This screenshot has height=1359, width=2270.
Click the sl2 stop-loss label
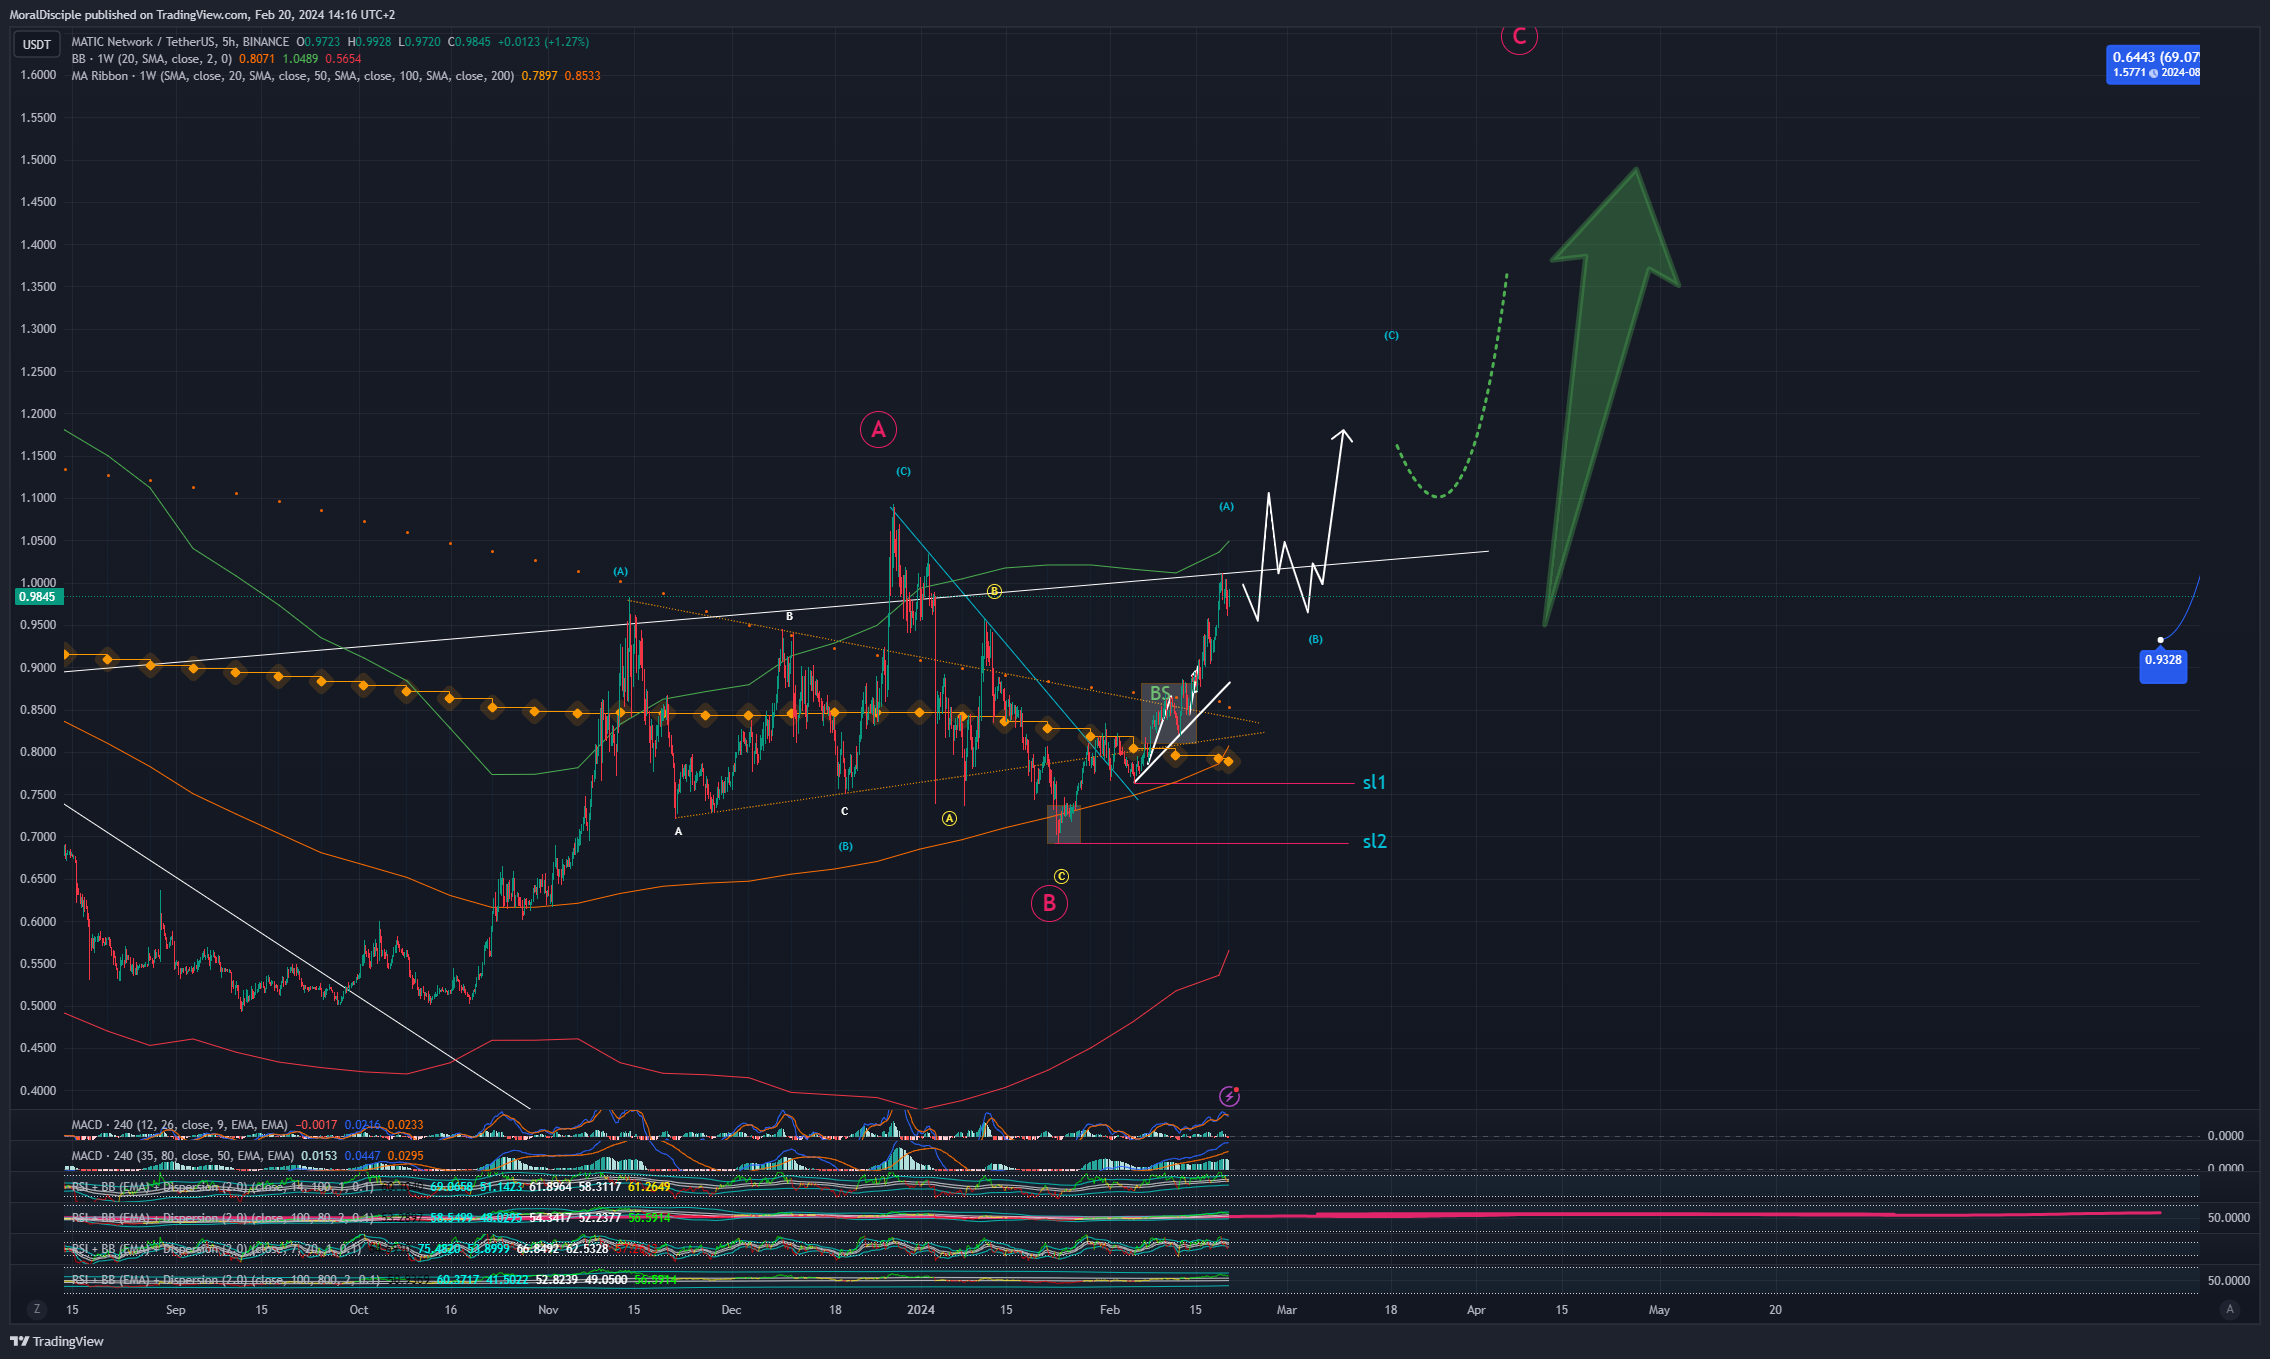pyautogui.click(x=1375, y=842)
